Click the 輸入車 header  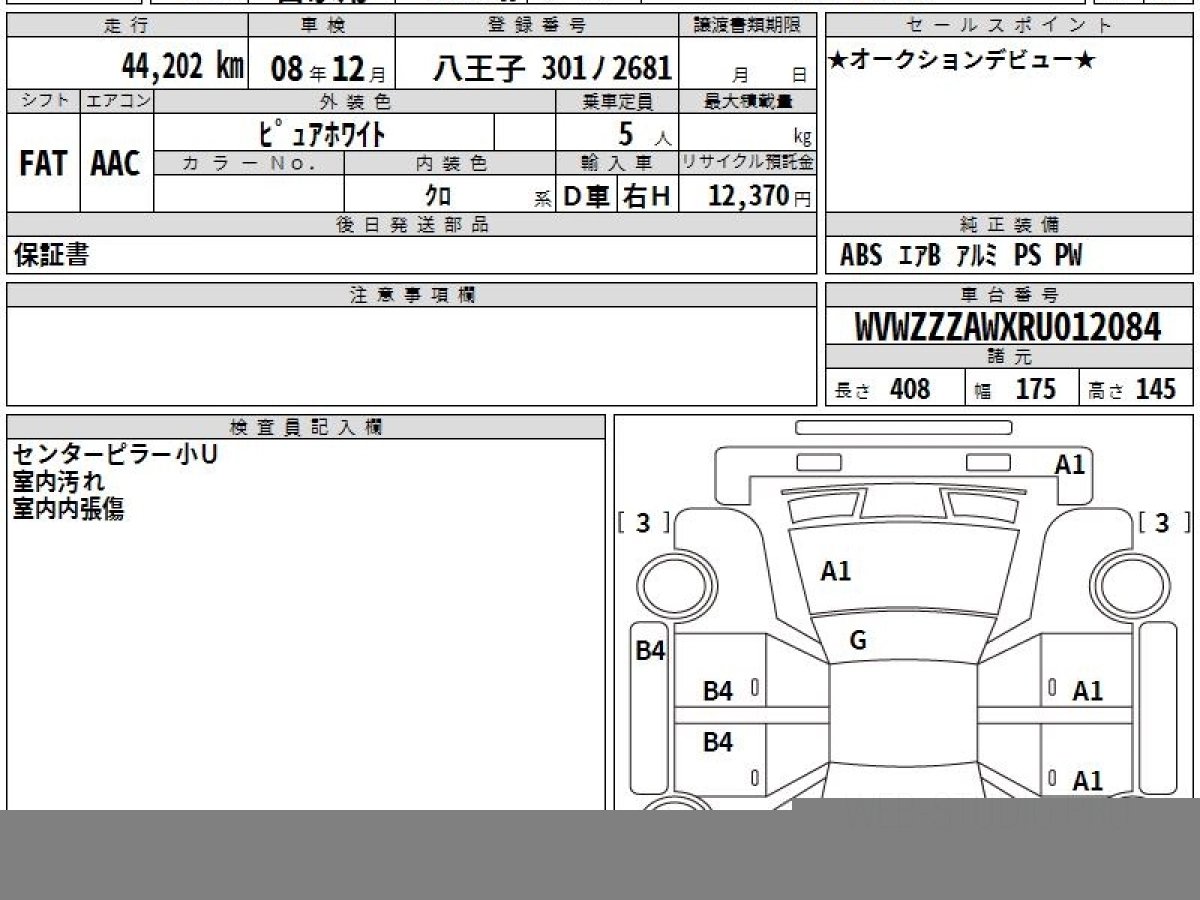617,163
